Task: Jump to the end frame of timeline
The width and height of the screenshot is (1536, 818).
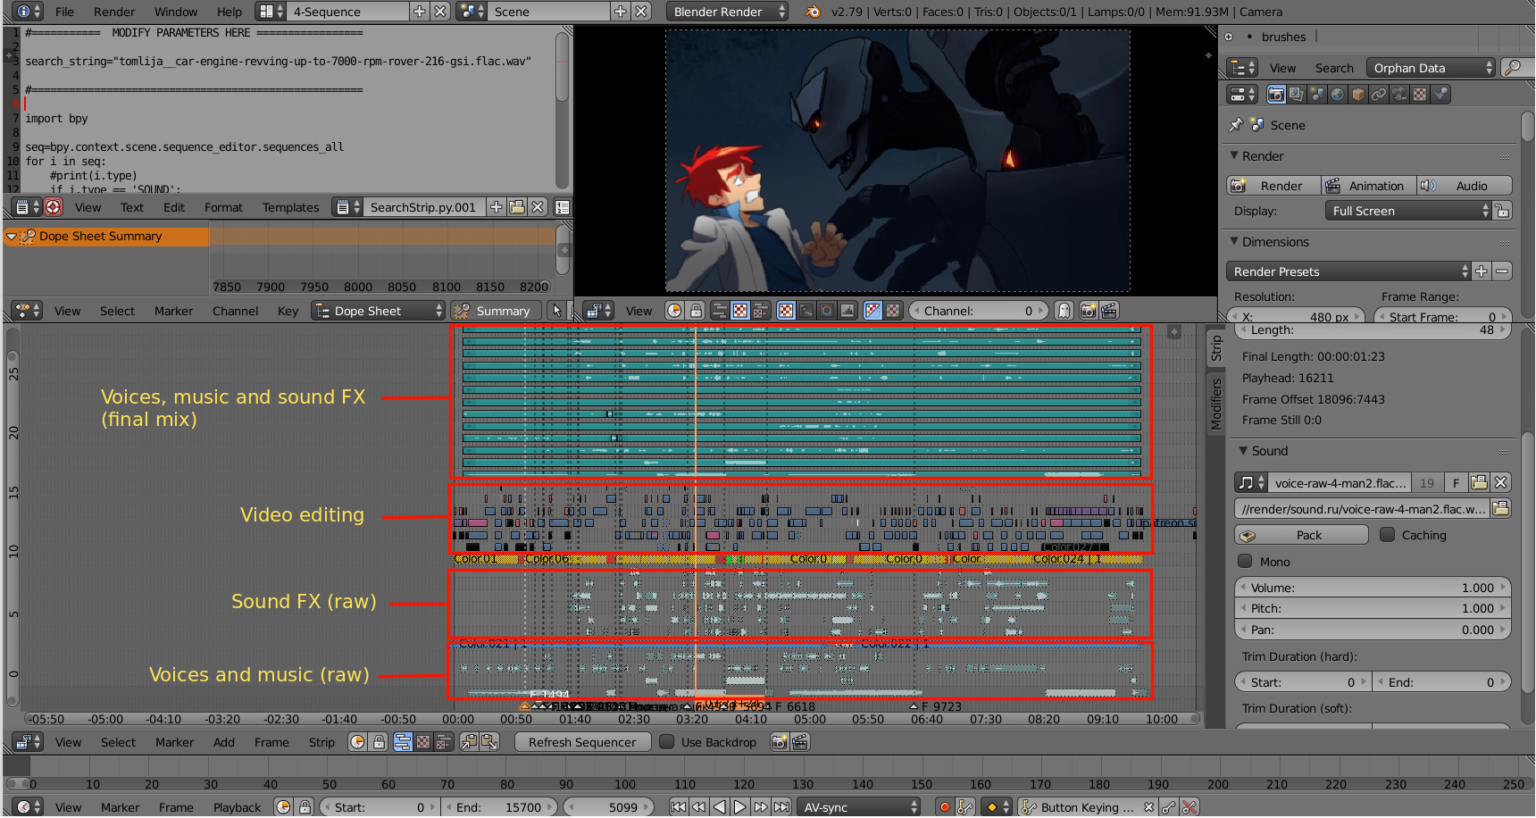Action: (x=781, y=807)
